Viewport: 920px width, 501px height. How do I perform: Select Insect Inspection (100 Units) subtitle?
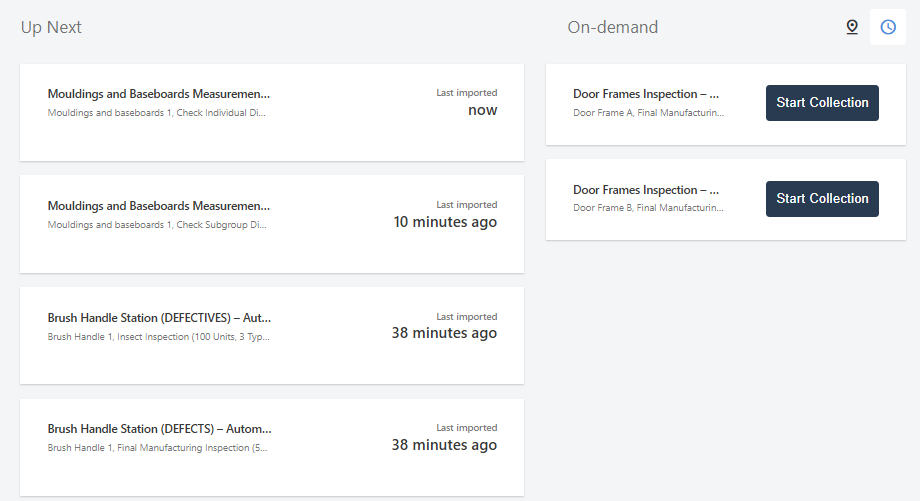click(x=158, y=337)
